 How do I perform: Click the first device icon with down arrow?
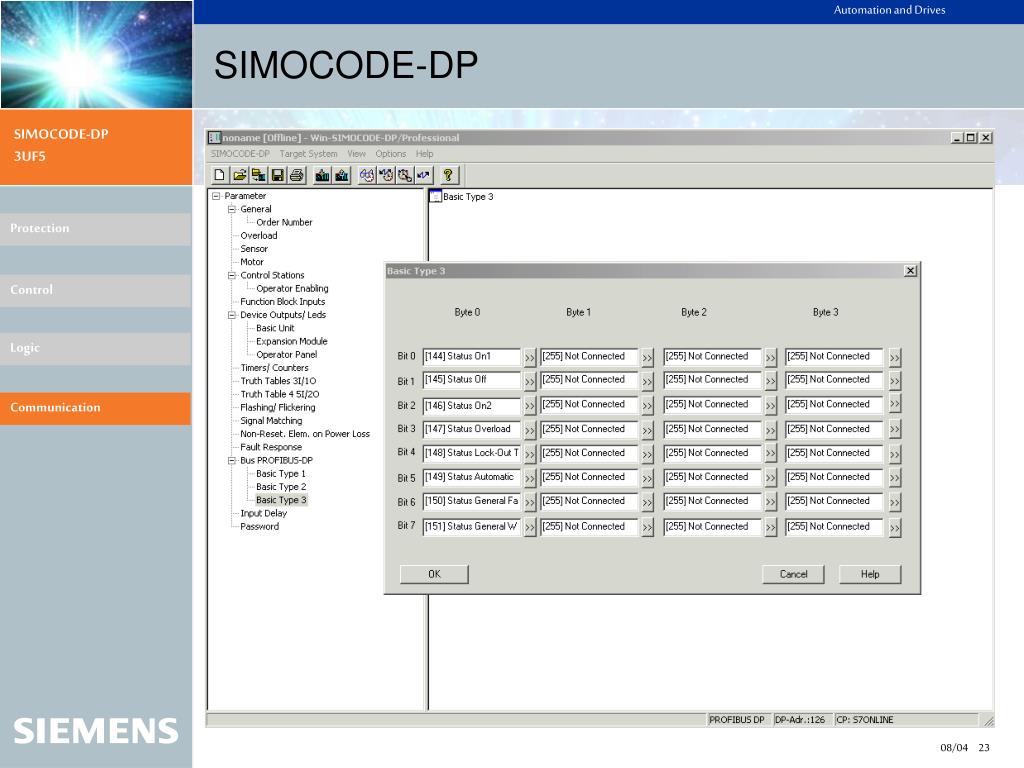point(322,175)
